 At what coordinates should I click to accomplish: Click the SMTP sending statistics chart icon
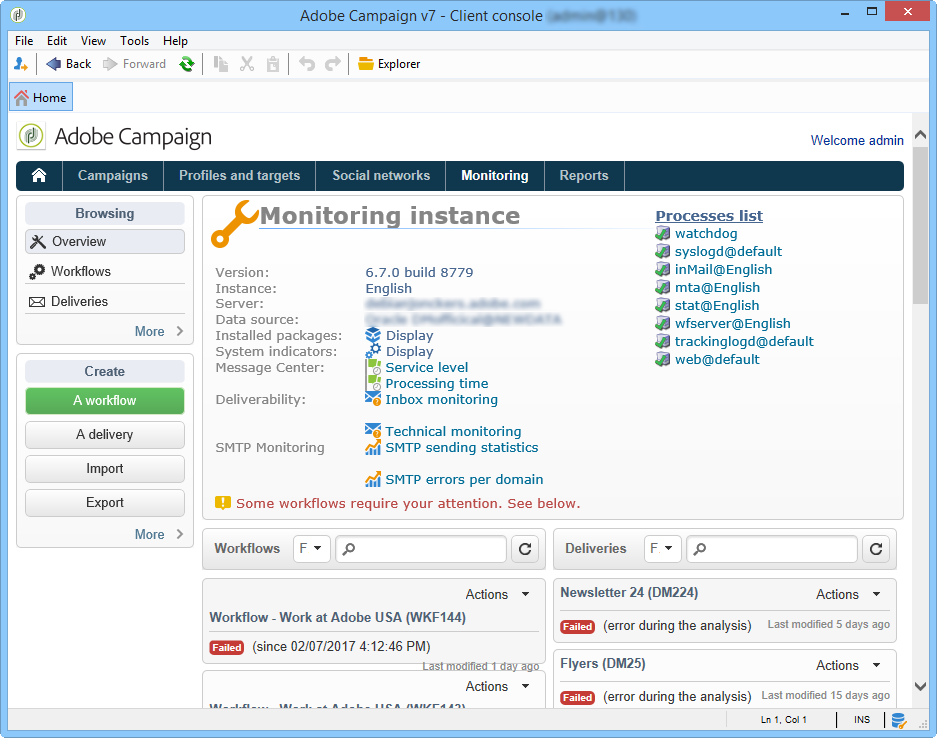click(x=373, y=447)
